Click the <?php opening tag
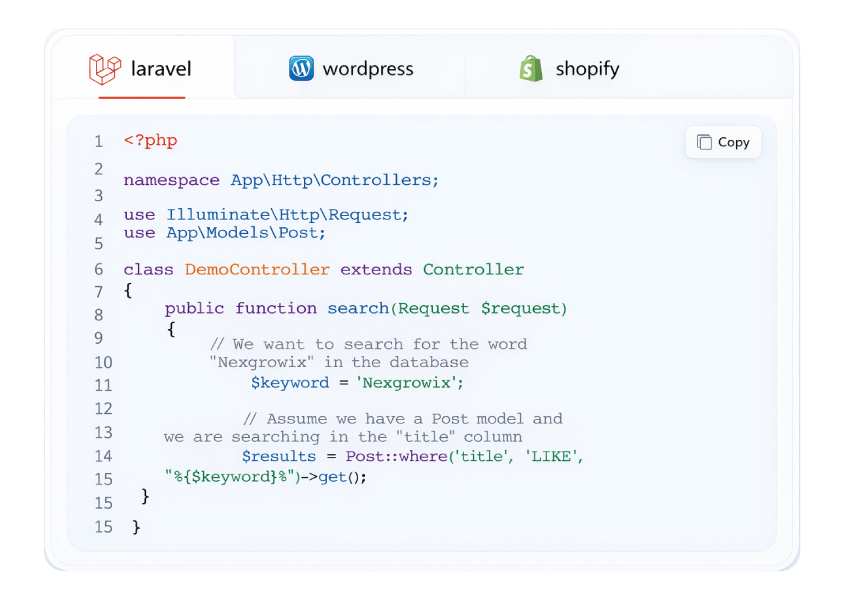This screenshot has height=595, width=842. (150, 140)
